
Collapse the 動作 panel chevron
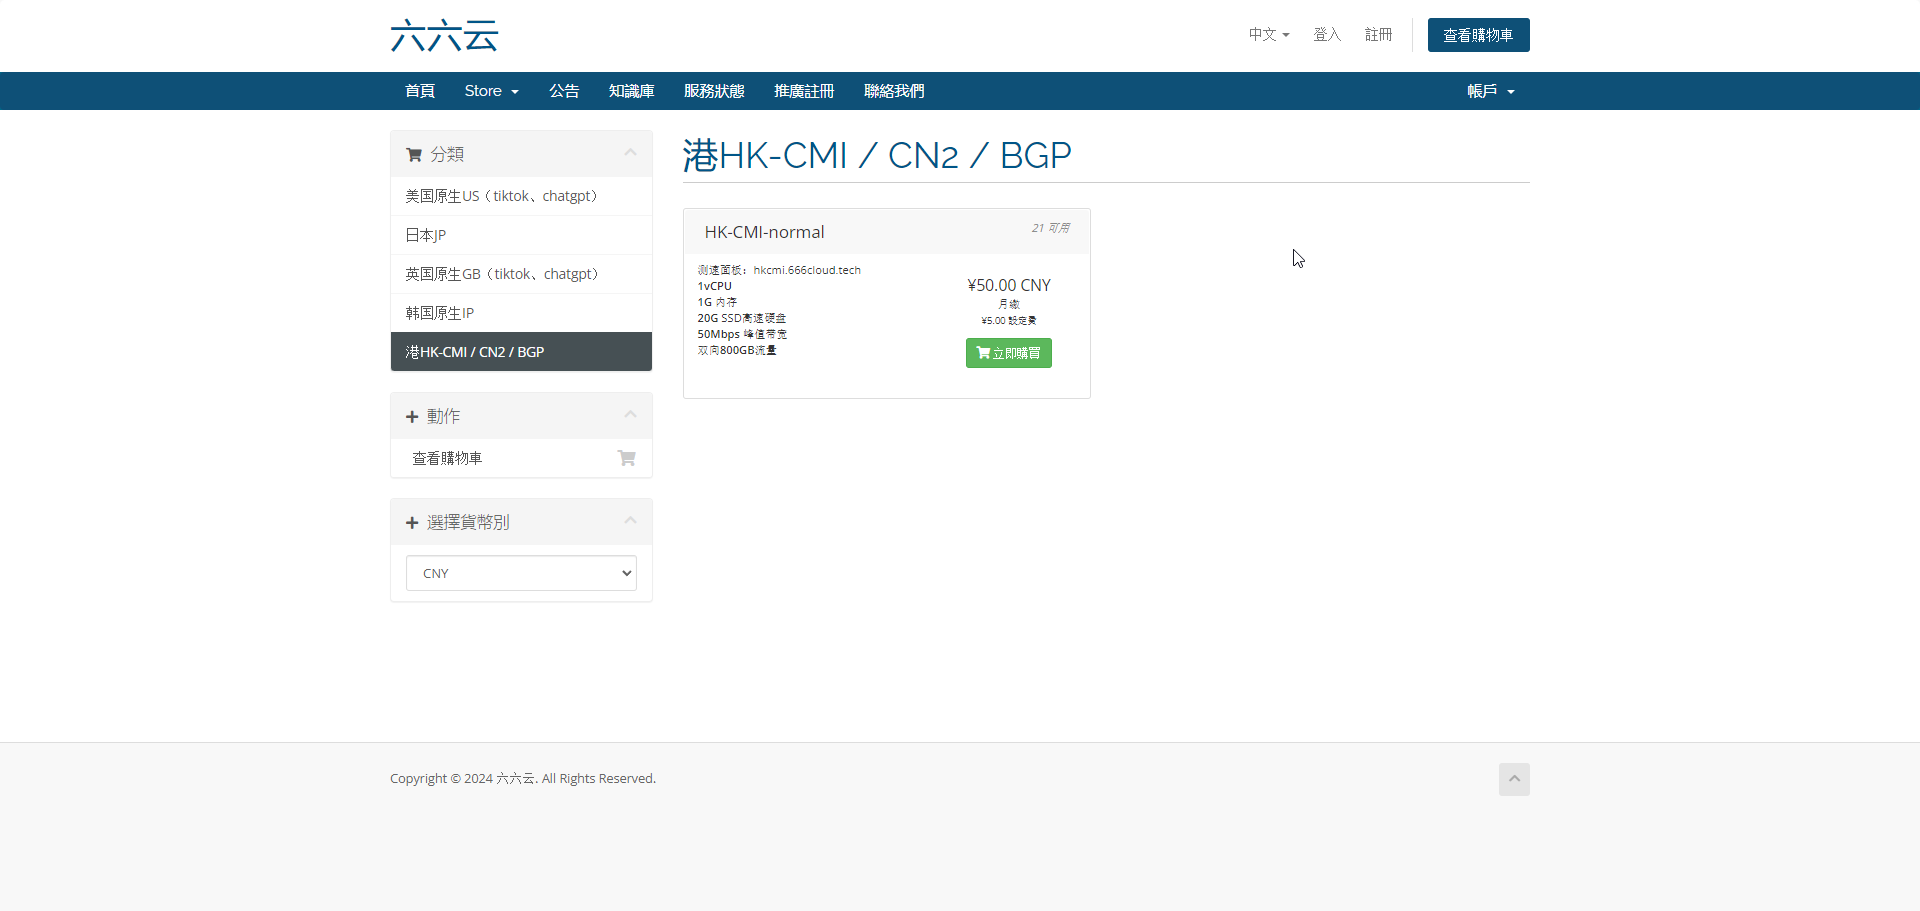pyautogui.click(x=630, y=415)
